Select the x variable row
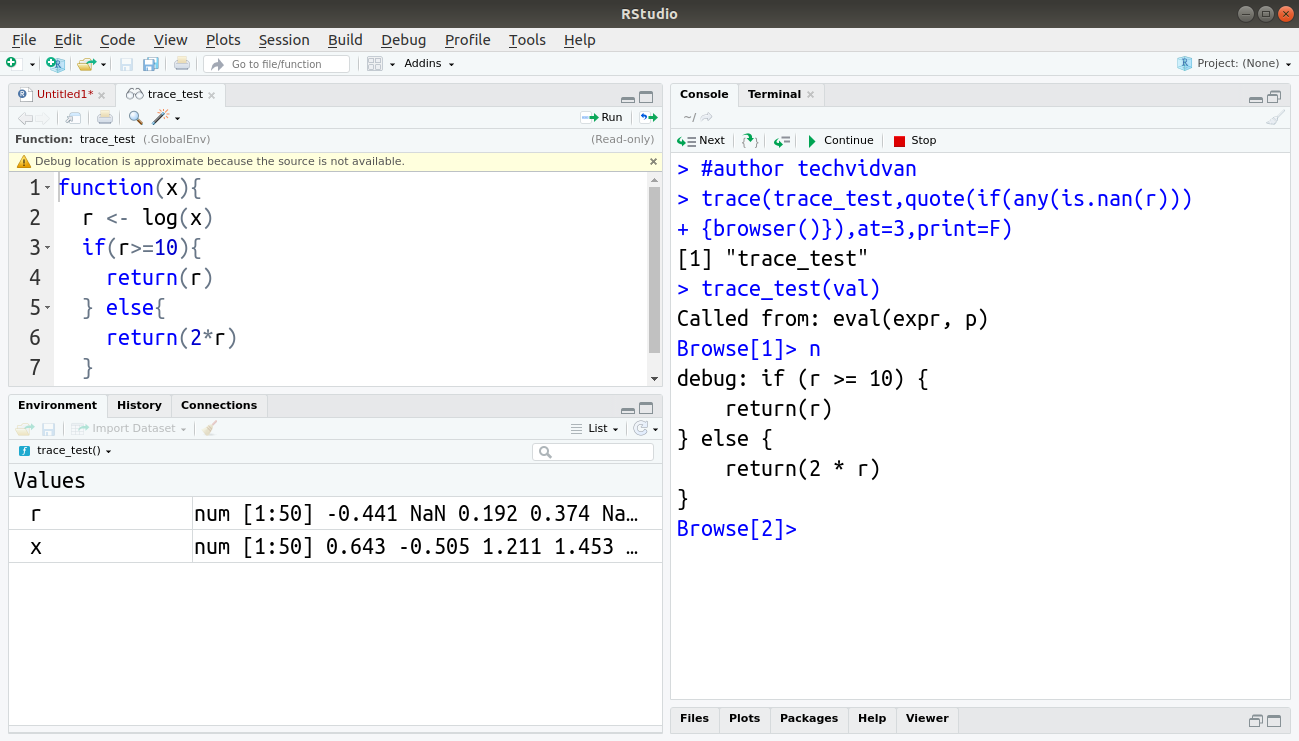The image size is (1299, 741). click(x=335, y=547)
